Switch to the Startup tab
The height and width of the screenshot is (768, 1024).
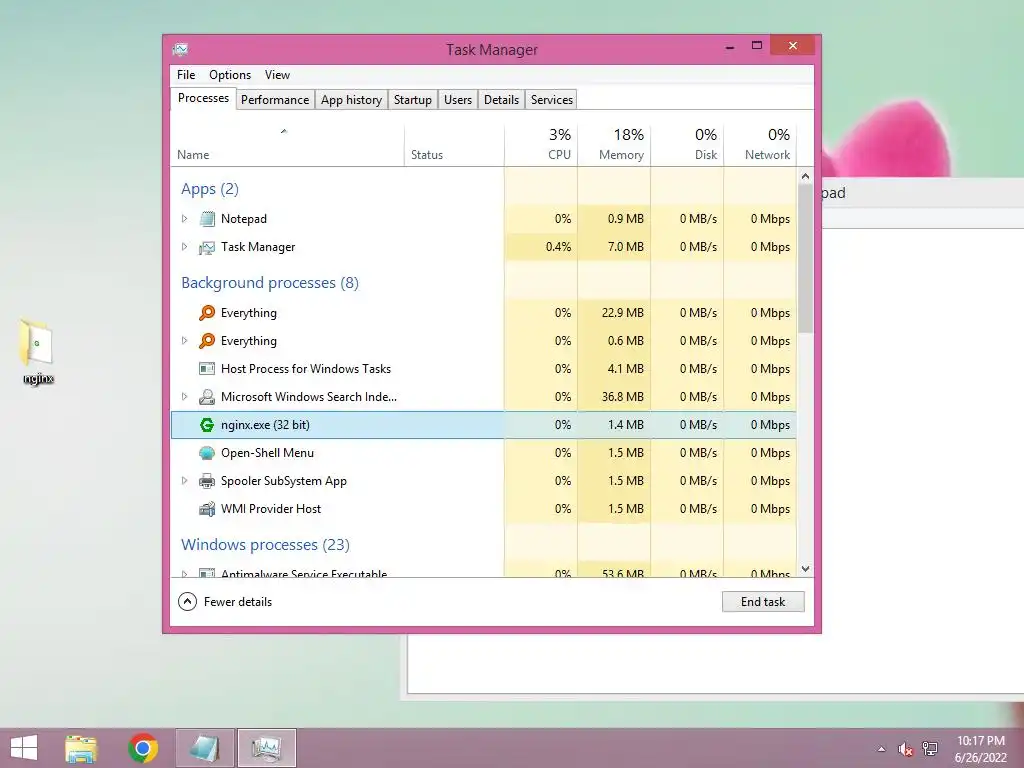413,100
